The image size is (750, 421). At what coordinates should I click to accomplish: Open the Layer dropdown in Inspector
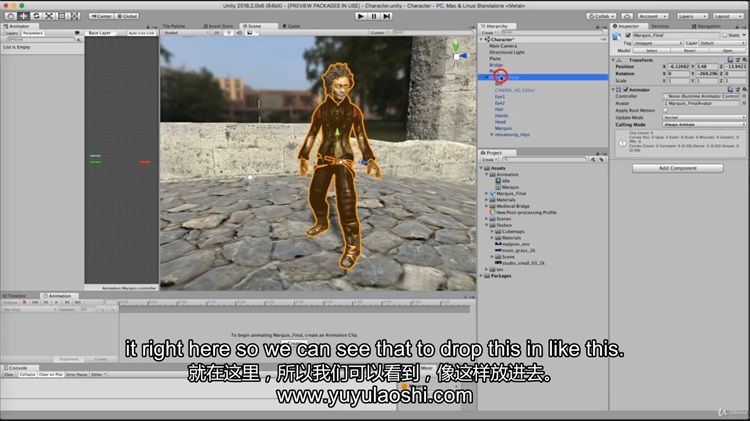coord(722,43)
